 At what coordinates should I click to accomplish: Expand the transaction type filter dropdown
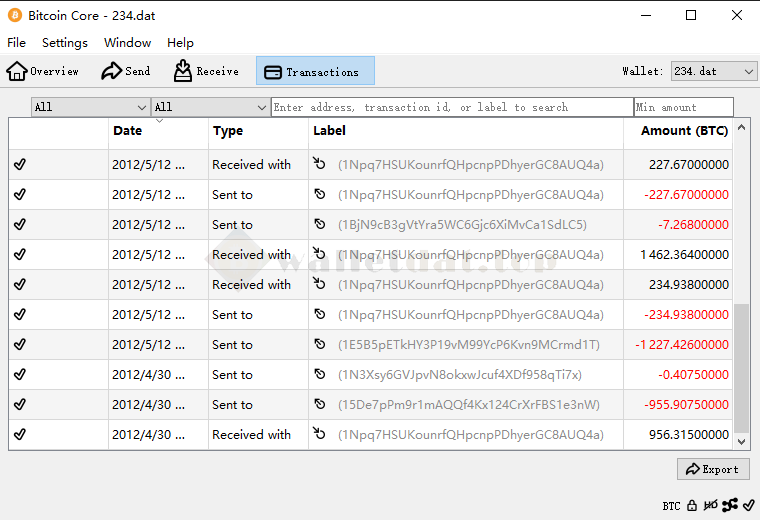pos(210,107)
